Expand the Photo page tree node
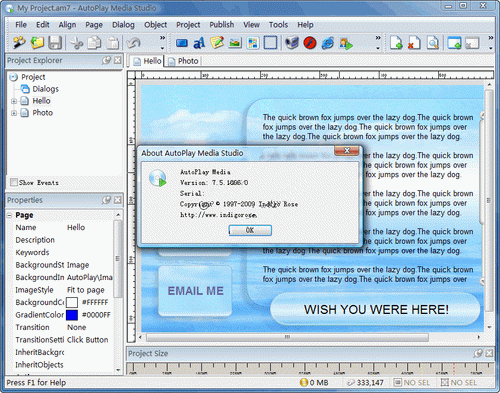The height and width of the screenshot is (393, 500). (x=14, y=113)
